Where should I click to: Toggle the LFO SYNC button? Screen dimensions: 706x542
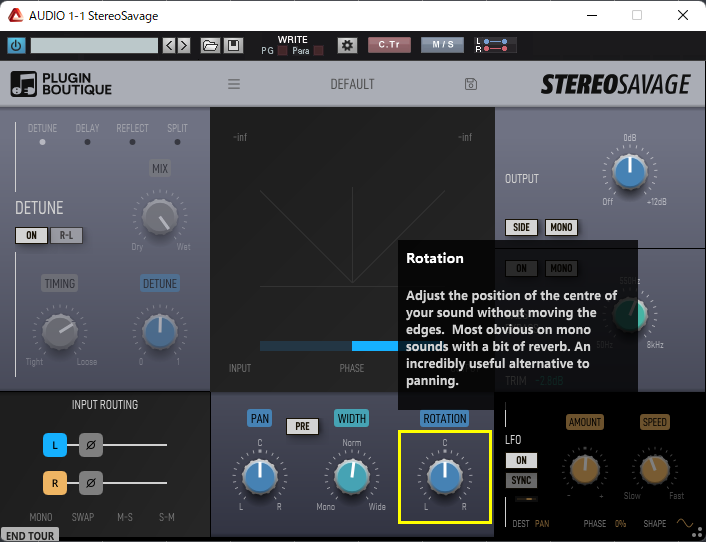coord(521,480)
